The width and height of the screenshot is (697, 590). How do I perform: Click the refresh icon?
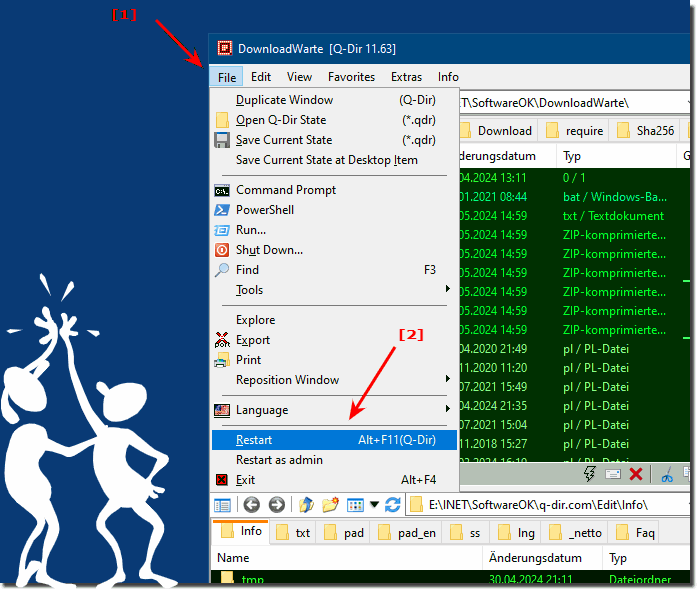[x=393, y=505]
